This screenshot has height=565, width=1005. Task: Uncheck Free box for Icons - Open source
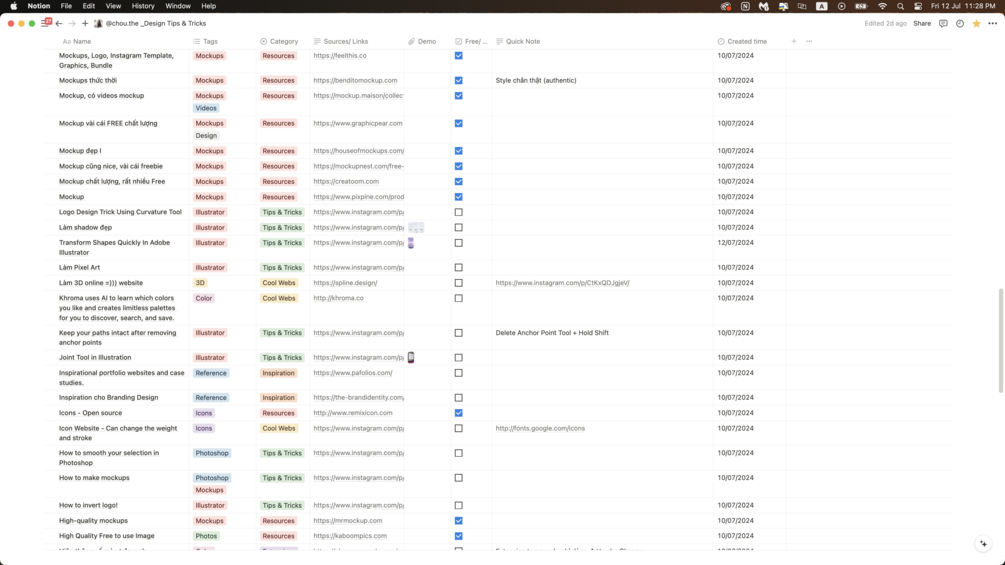[x=458, y=413]
